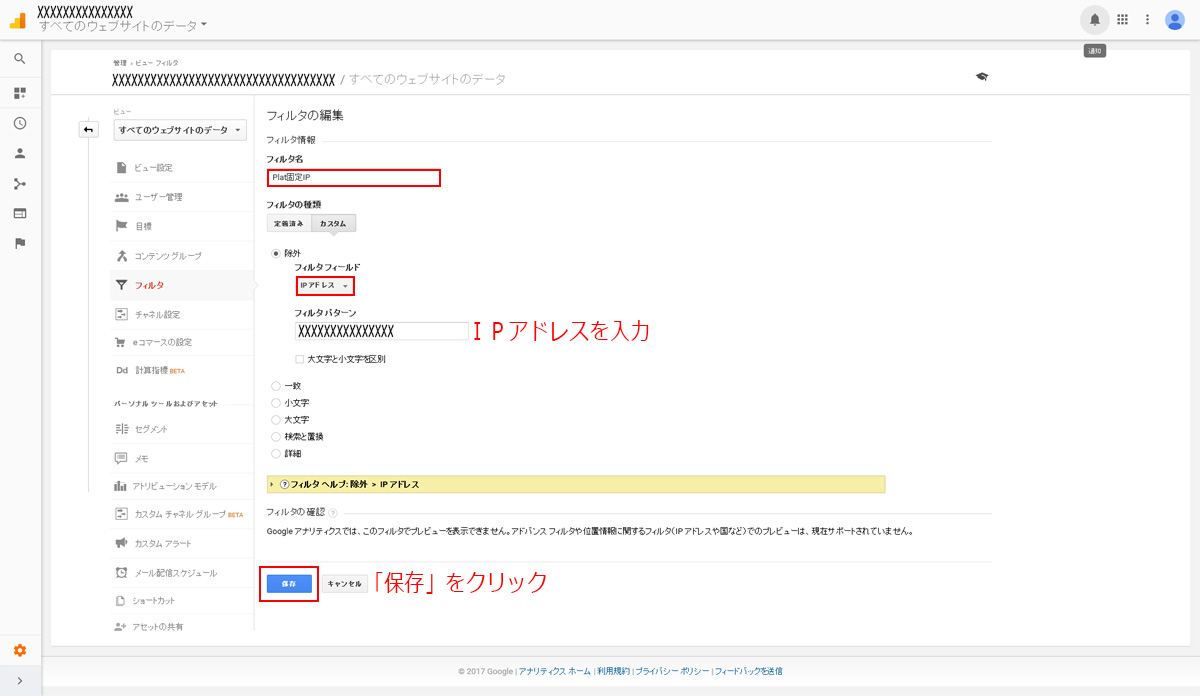The image size is (1200, 696).
Task: Click the フィードバックを送信 footer link
Action: (748, 671)
